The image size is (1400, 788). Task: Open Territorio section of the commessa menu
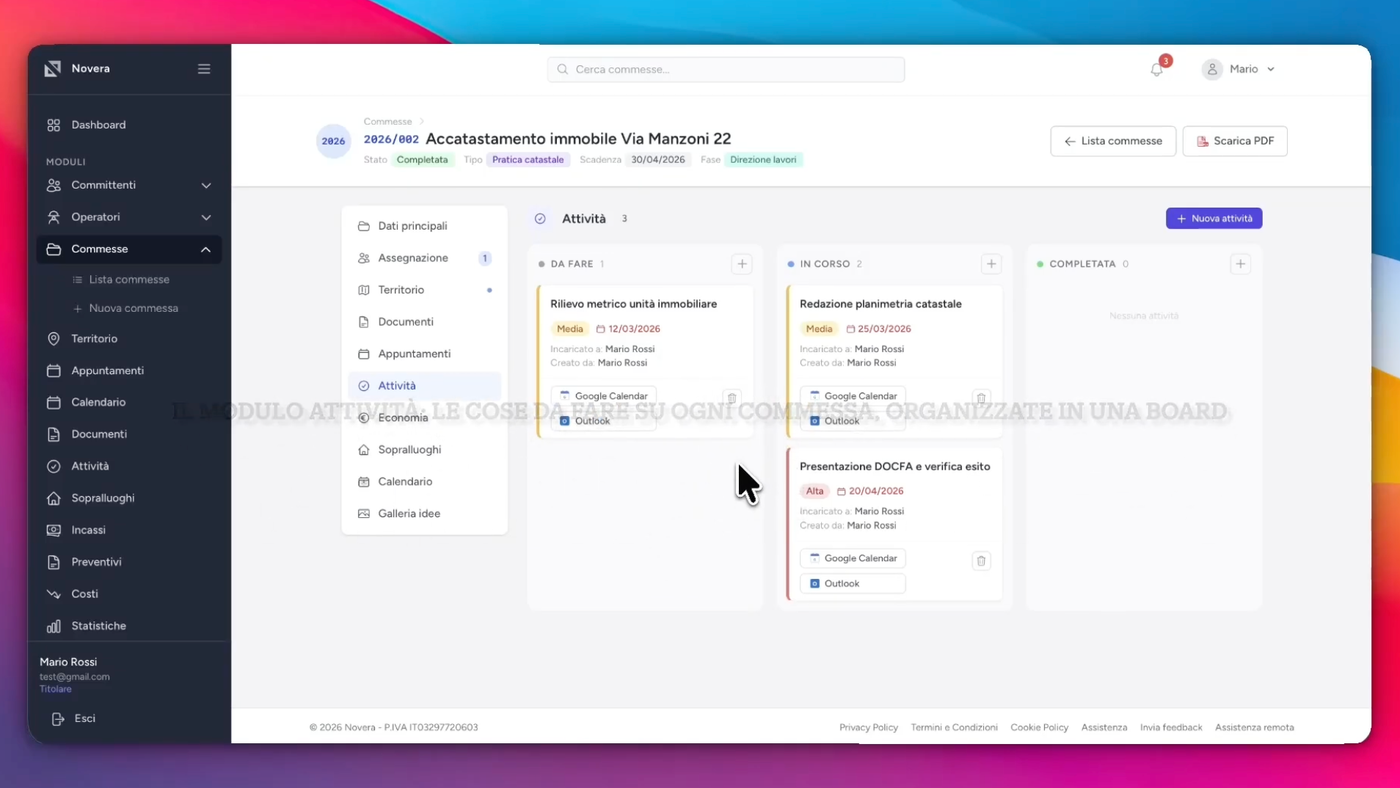click(x=424, y=290)
